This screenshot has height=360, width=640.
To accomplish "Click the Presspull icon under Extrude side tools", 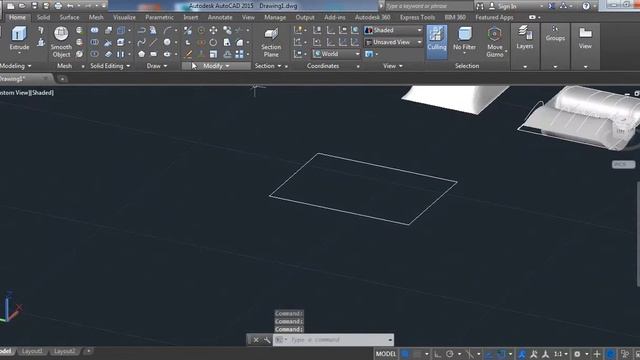I will point(40,42).
